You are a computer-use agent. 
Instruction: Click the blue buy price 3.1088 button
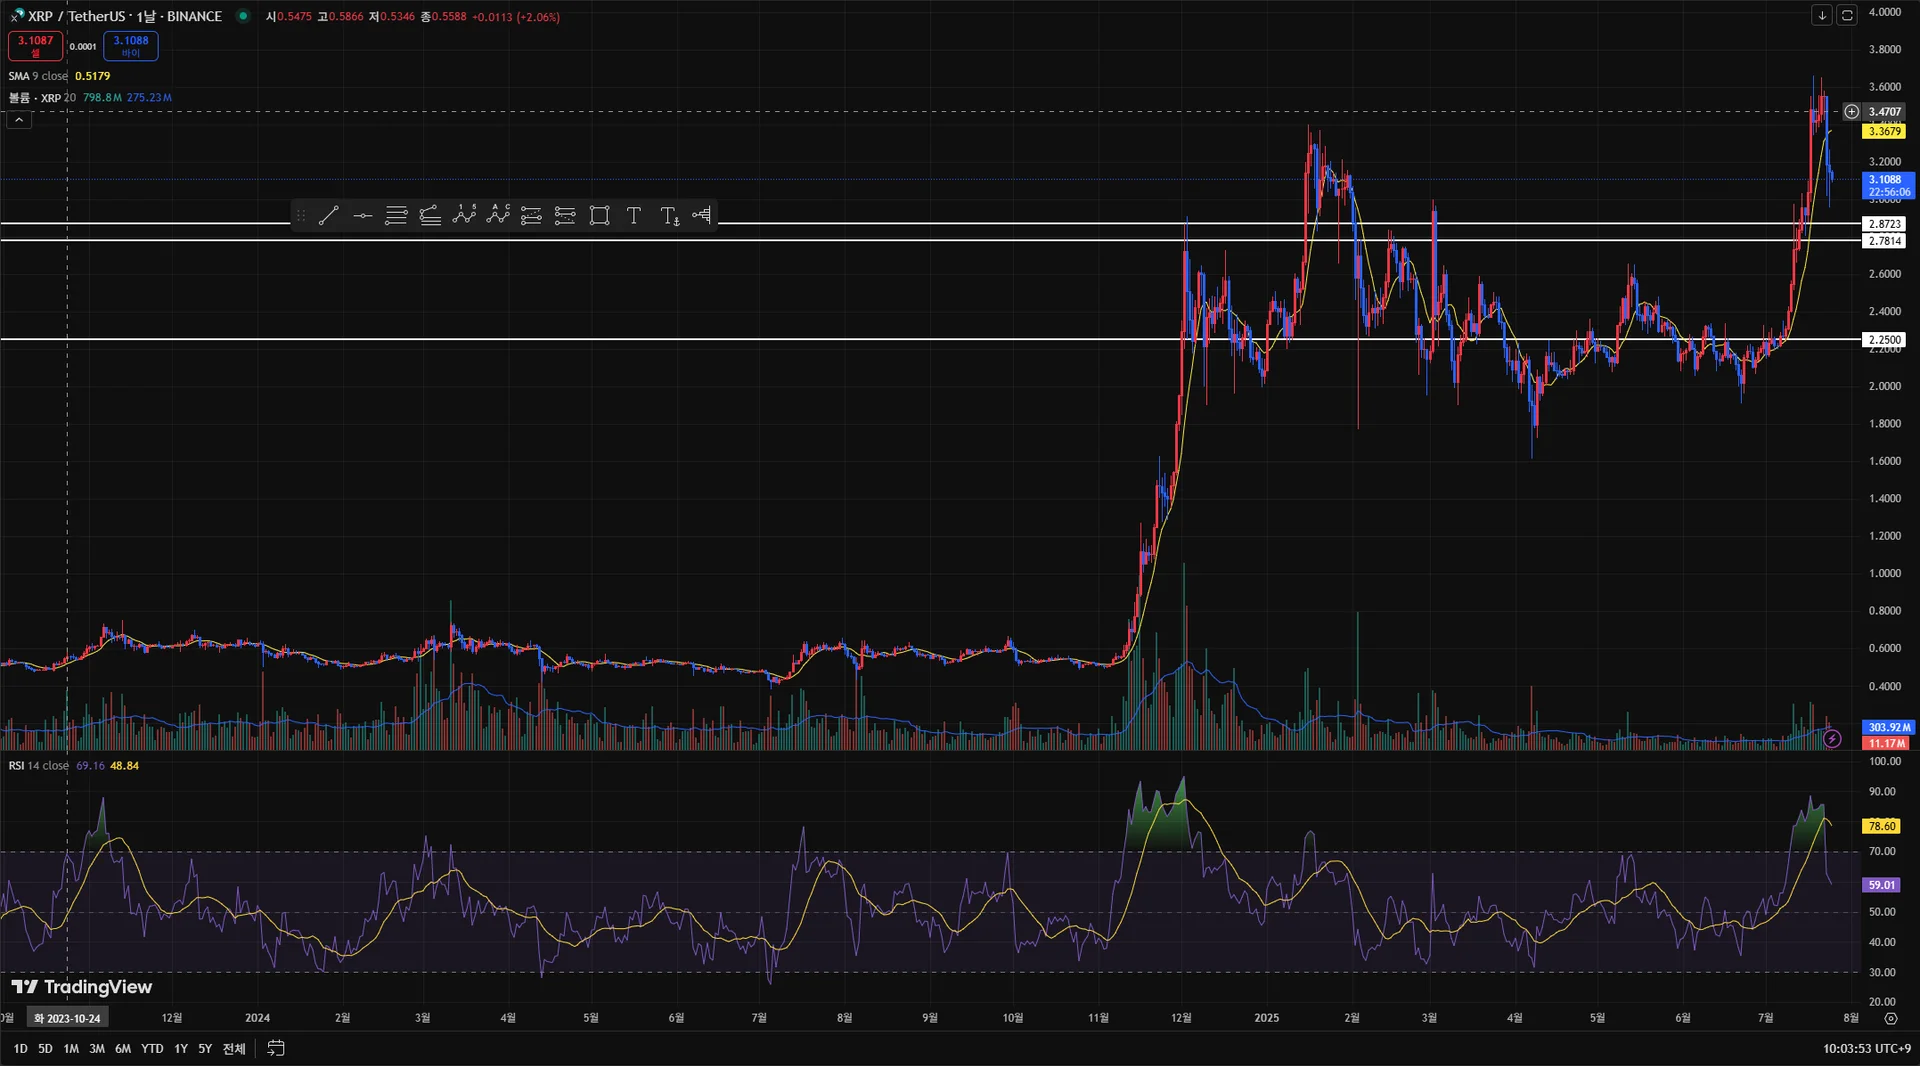pyautogui.click(x=131, y=46)
